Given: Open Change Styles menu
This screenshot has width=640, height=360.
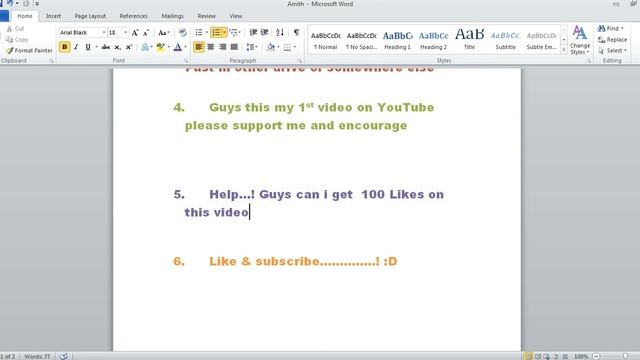Looking at the screenshot, I should [x=580, y=40].
